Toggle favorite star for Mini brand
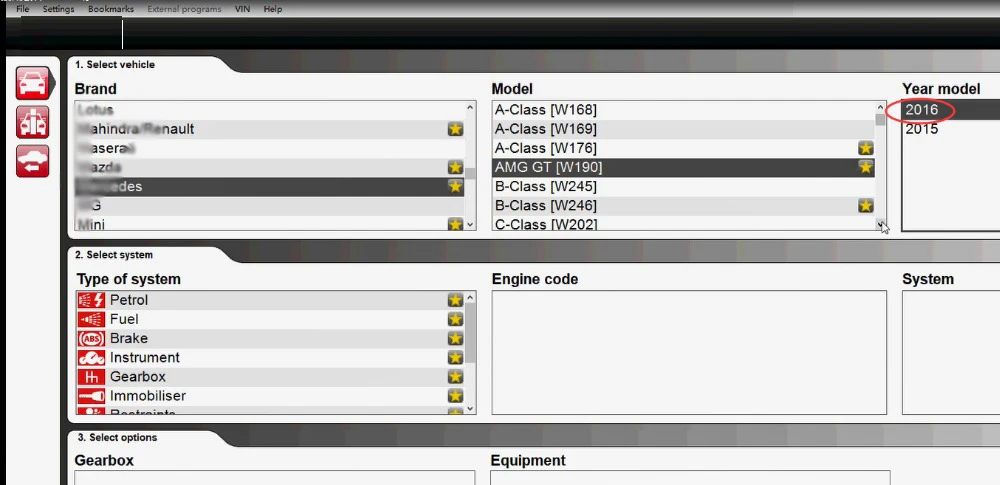The width and height of the screenshot is (1000, 485). [x=455, y=224]
